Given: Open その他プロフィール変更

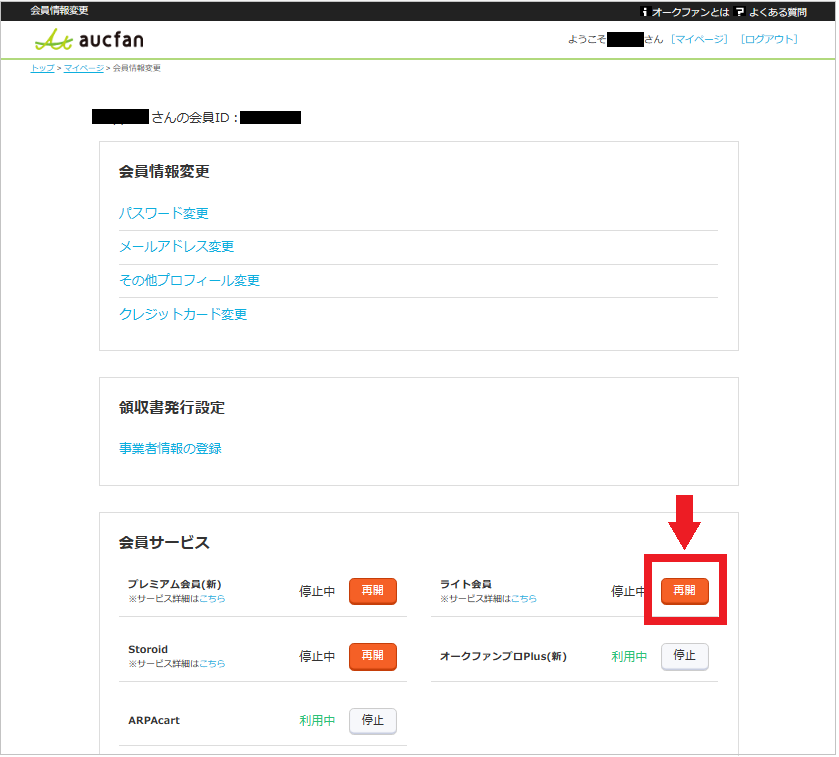Looking at the screenshot, I should point(189,280).
